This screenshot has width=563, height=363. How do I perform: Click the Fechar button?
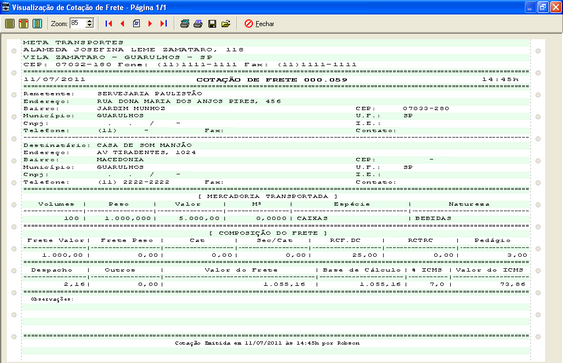259,24
